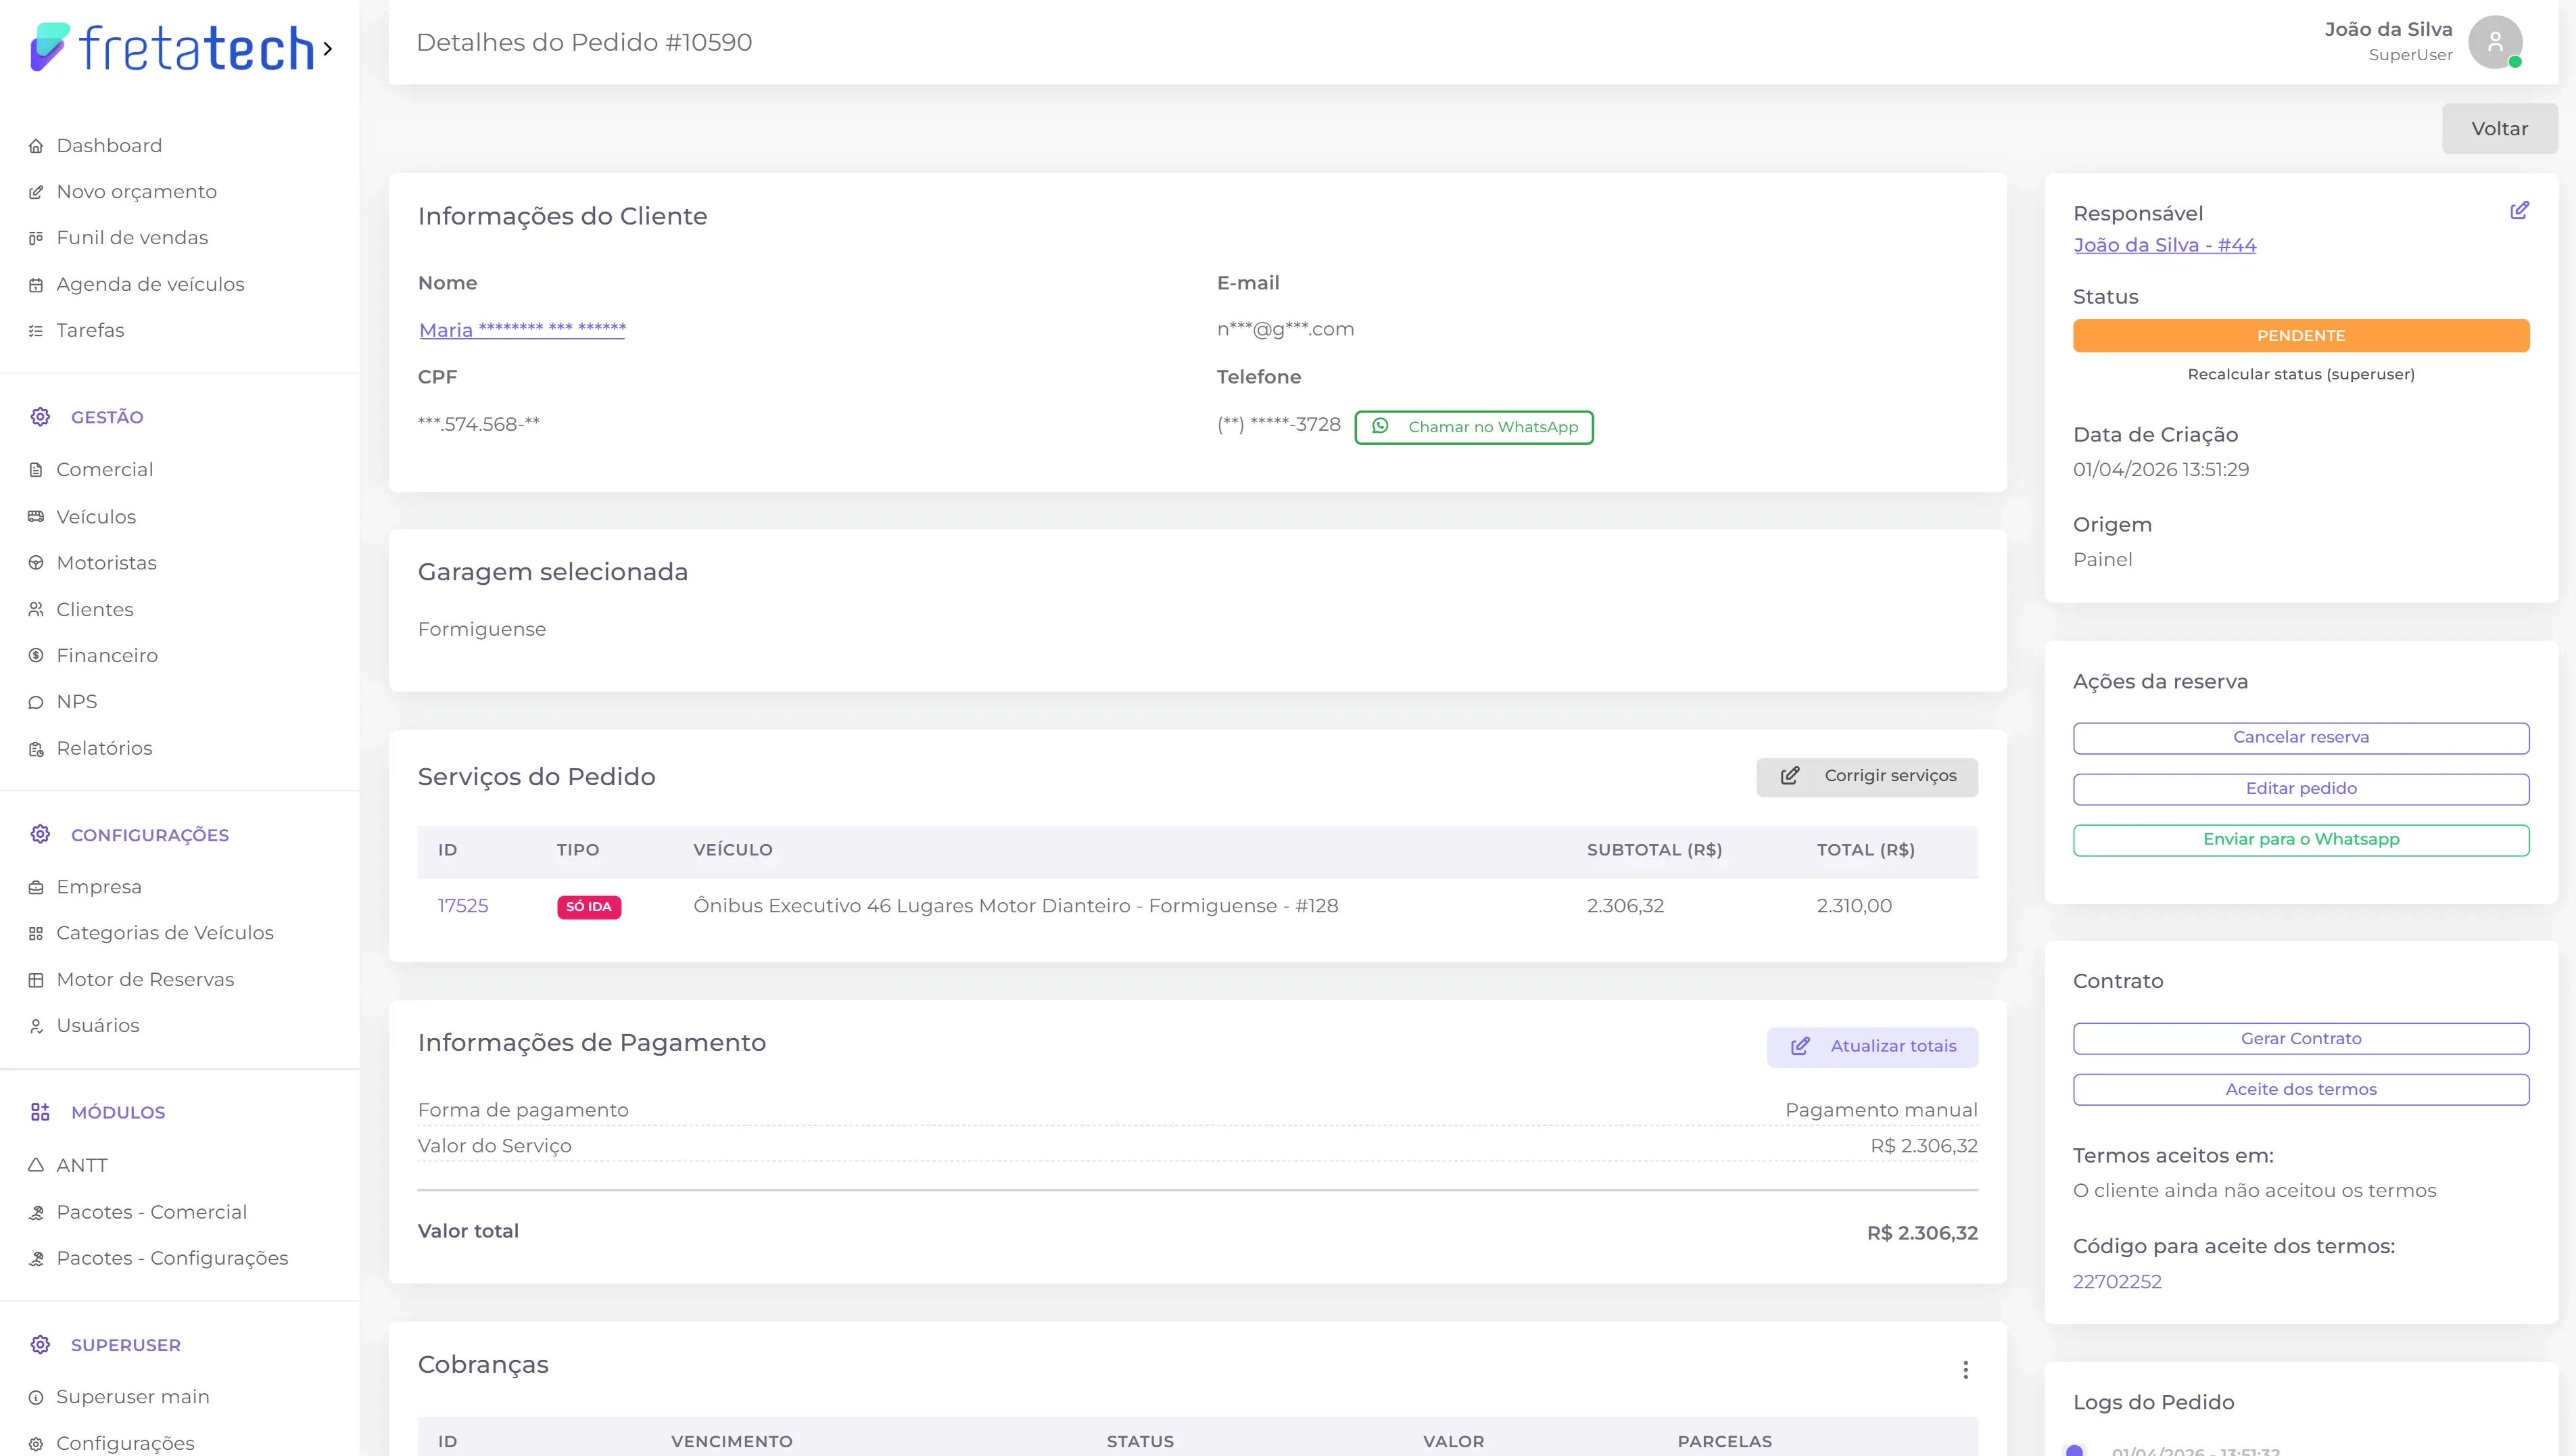Click the Pacotes - Configurações icon

[x=36, y=1259]
